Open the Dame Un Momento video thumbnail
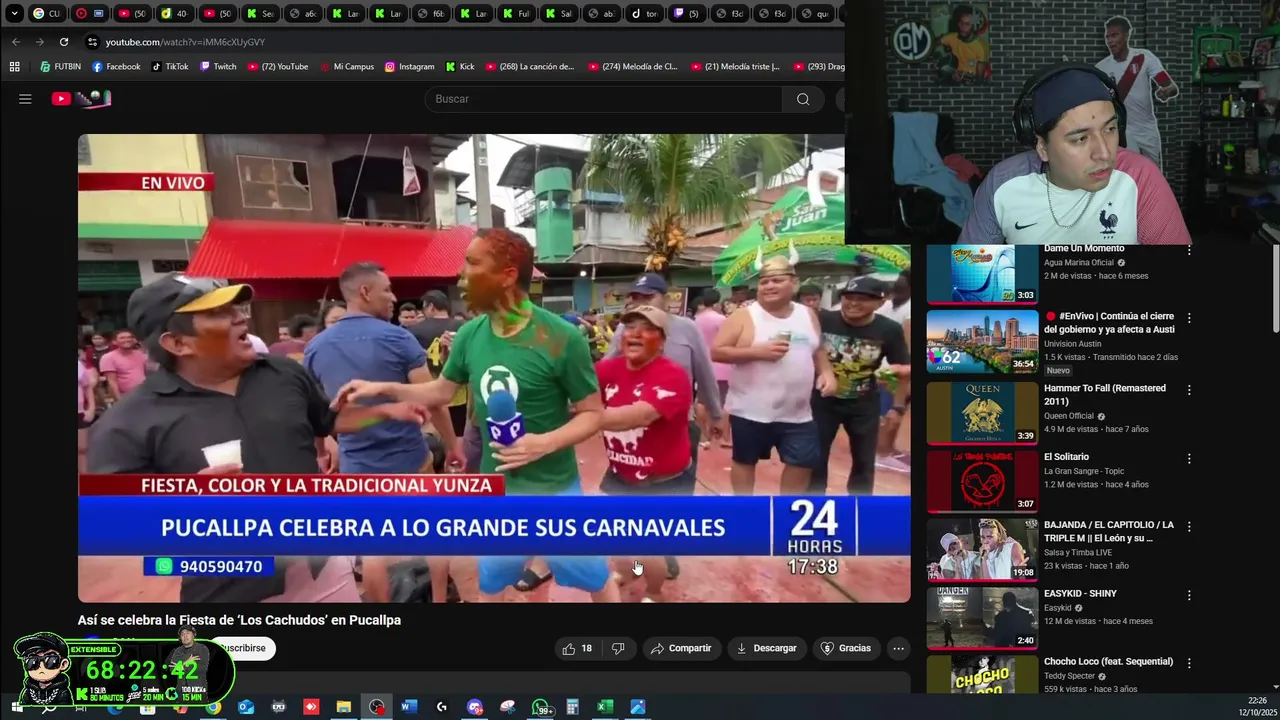Image resolution: width=1280 pixels, height=720 pixels. click(x=983, y=273)
